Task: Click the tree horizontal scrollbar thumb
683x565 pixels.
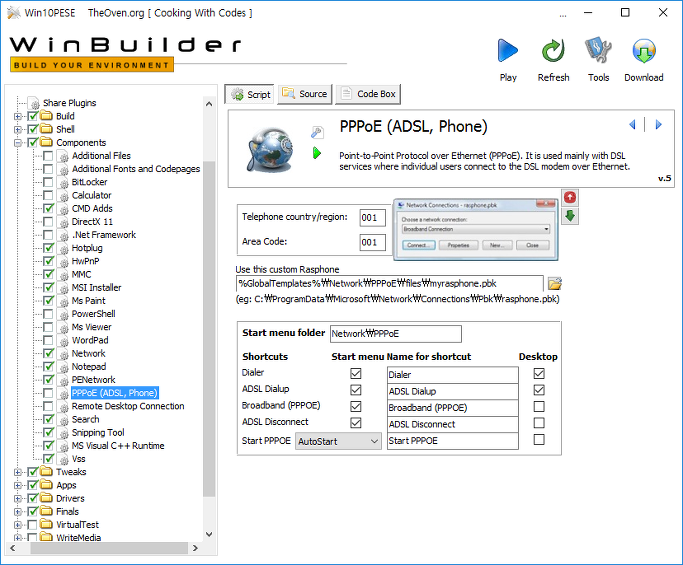Action: (109, 548)
